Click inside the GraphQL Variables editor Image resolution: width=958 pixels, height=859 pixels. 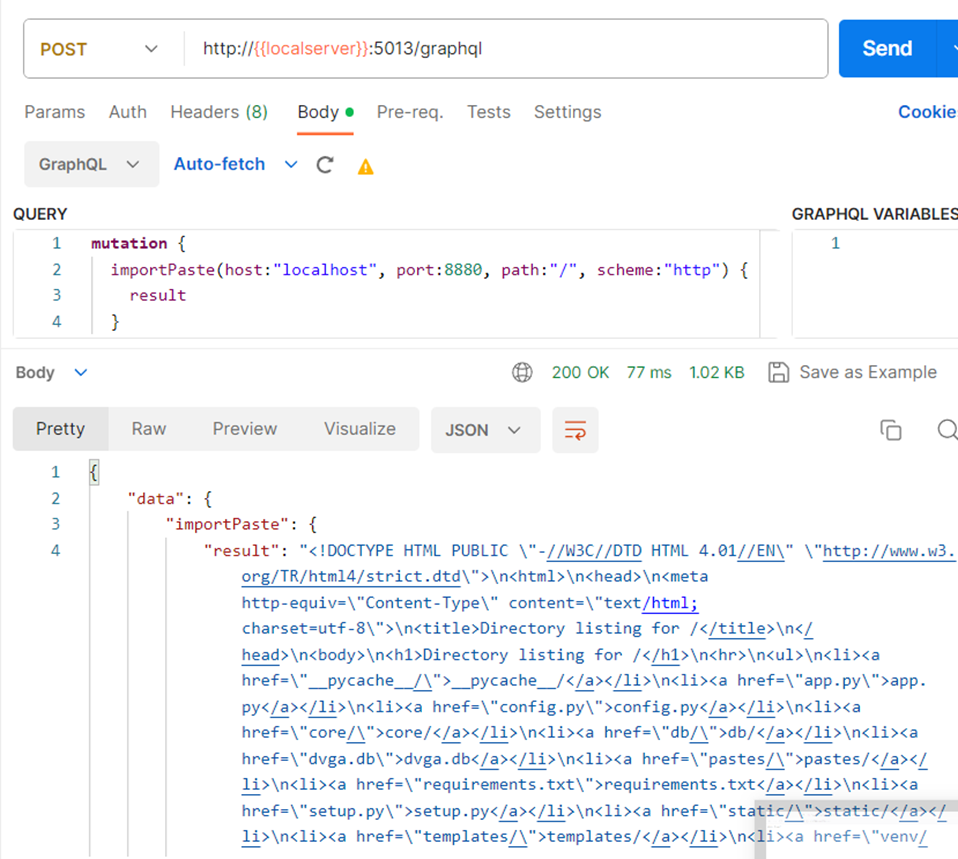[875, 283]
